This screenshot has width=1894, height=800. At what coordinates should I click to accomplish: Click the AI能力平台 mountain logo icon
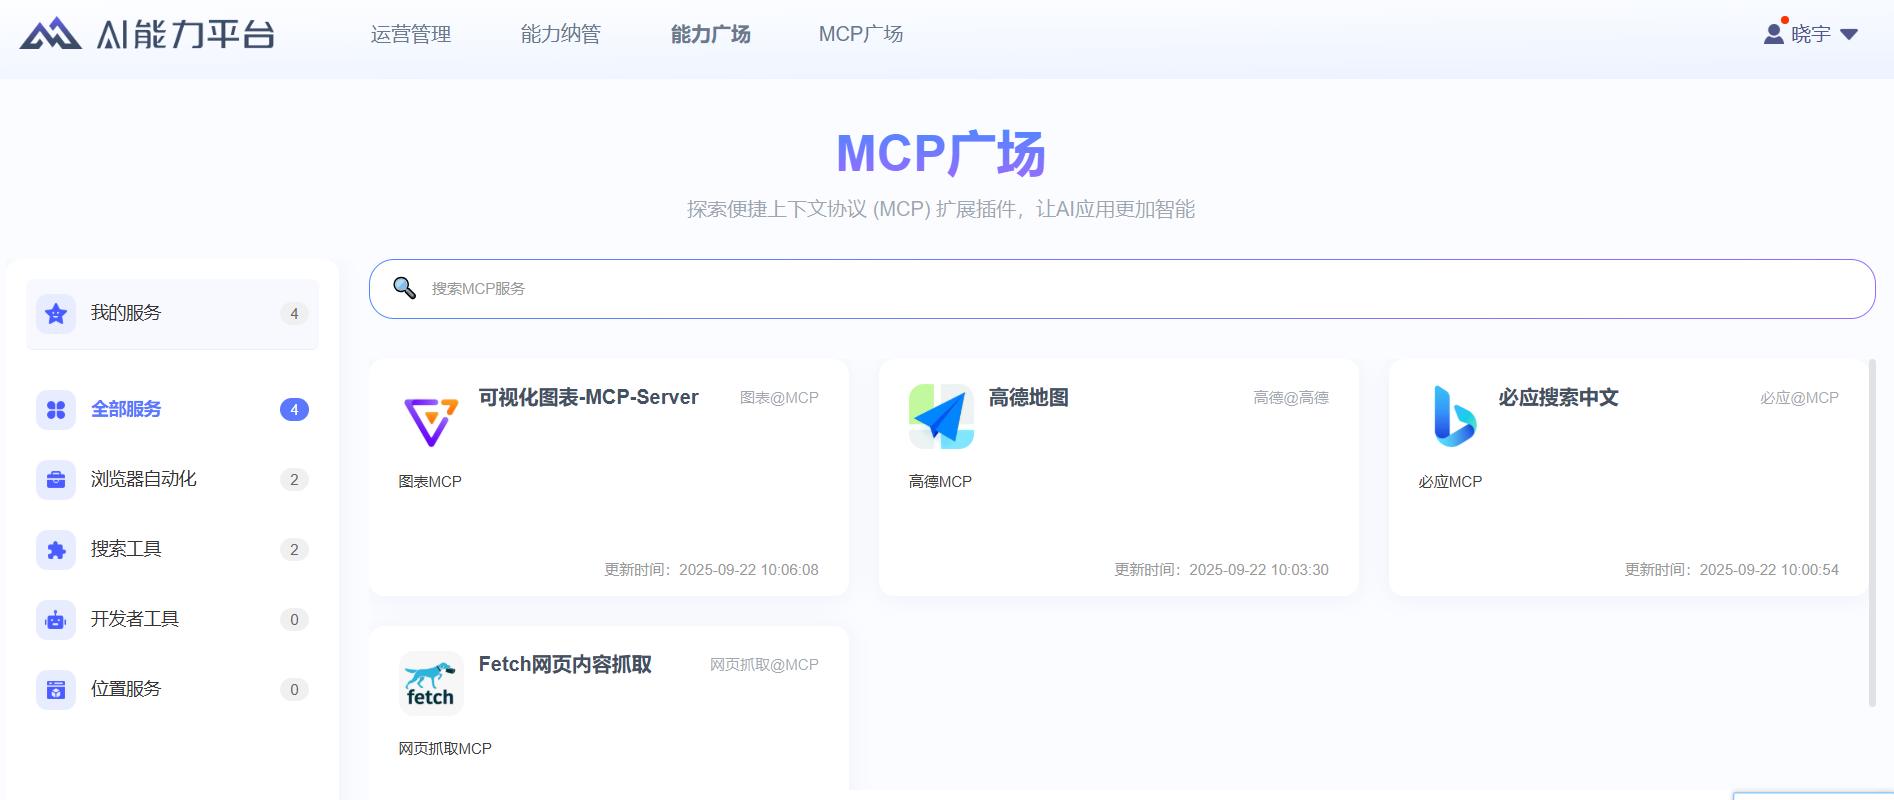coord(50,33)
